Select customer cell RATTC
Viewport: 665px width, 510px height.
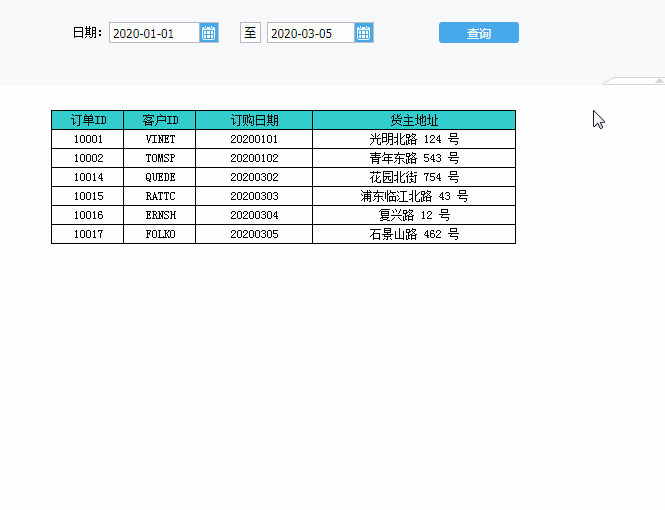click(x=159, y=196)
